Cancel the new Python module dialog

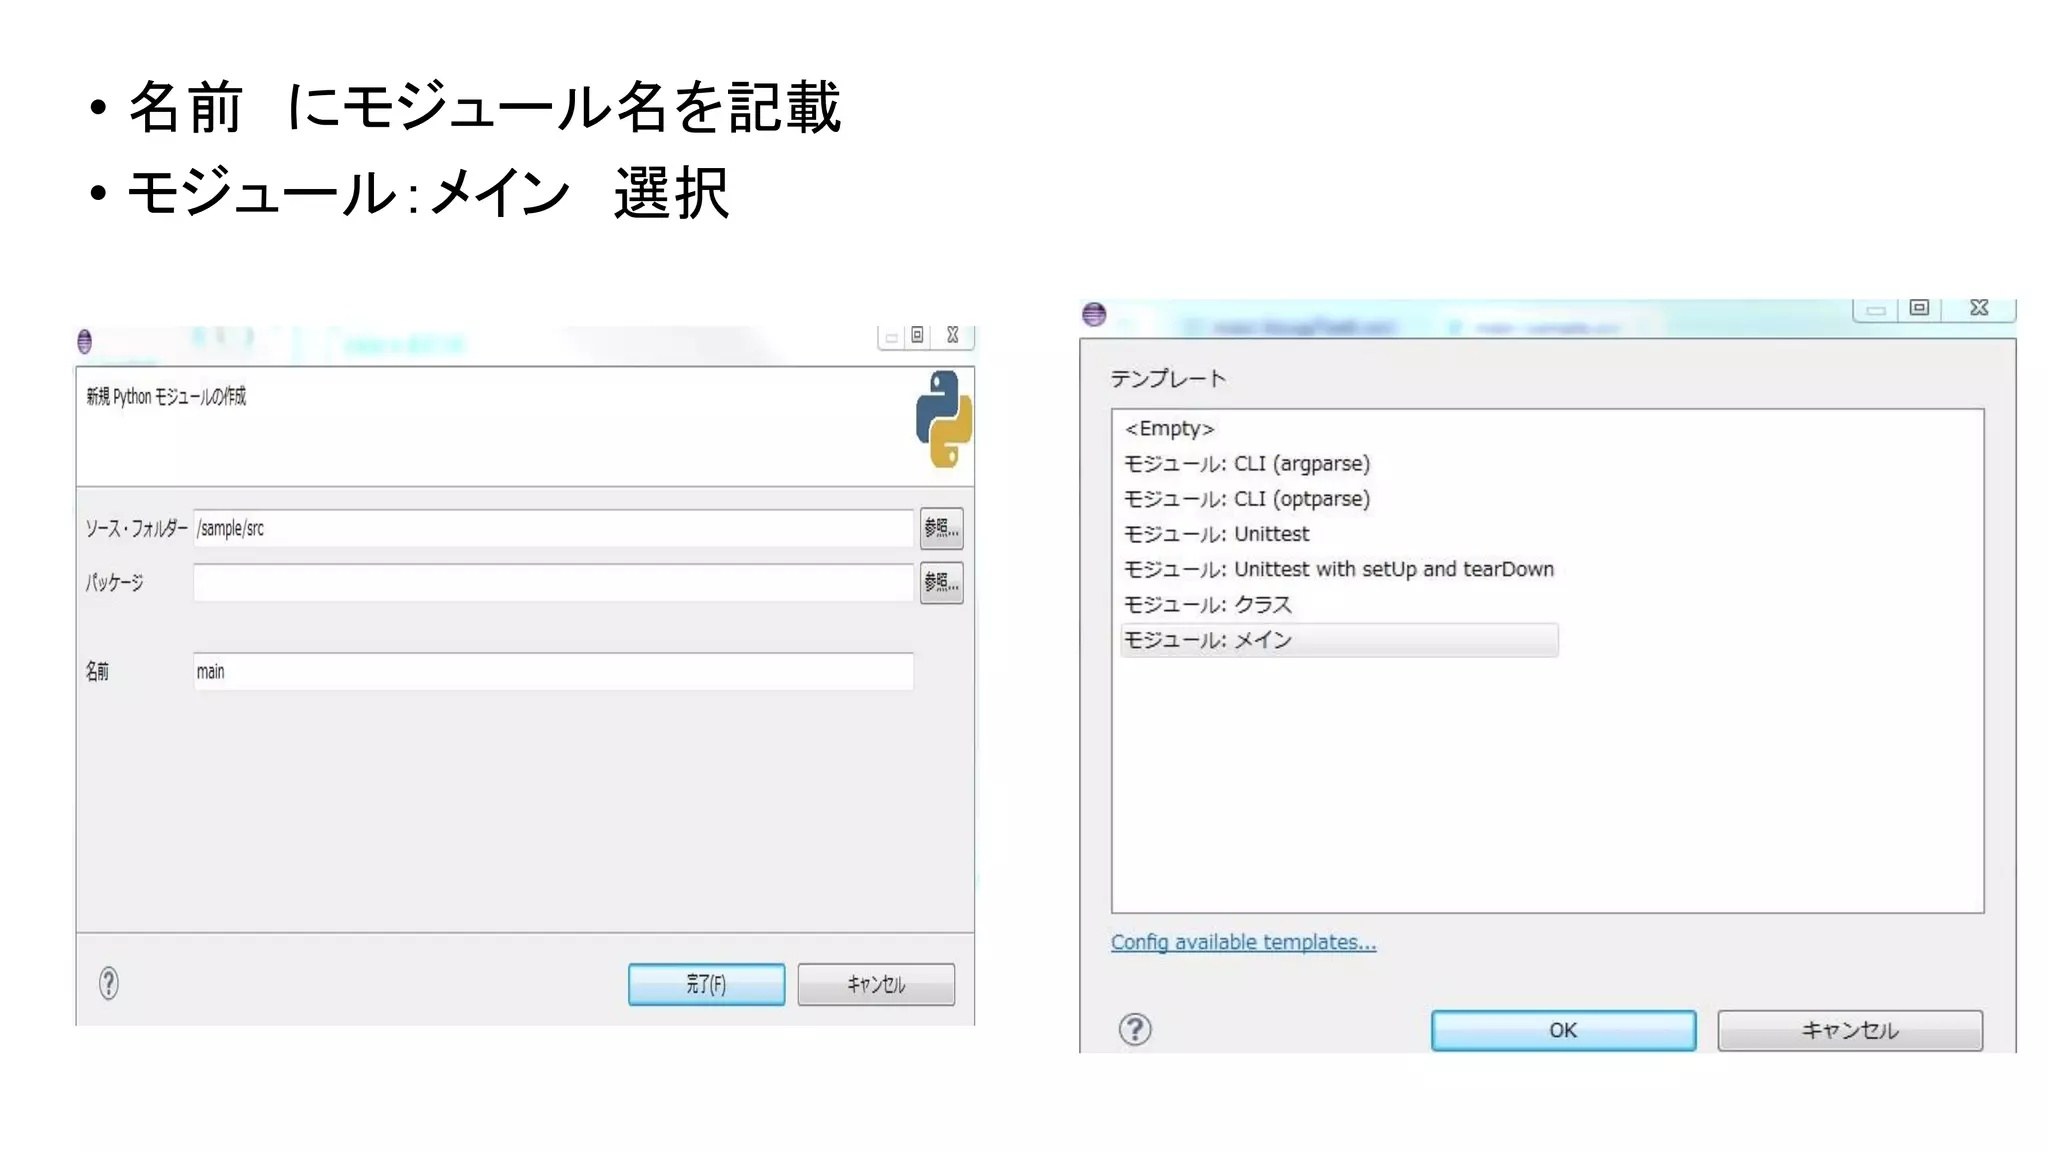pos(876,985)
